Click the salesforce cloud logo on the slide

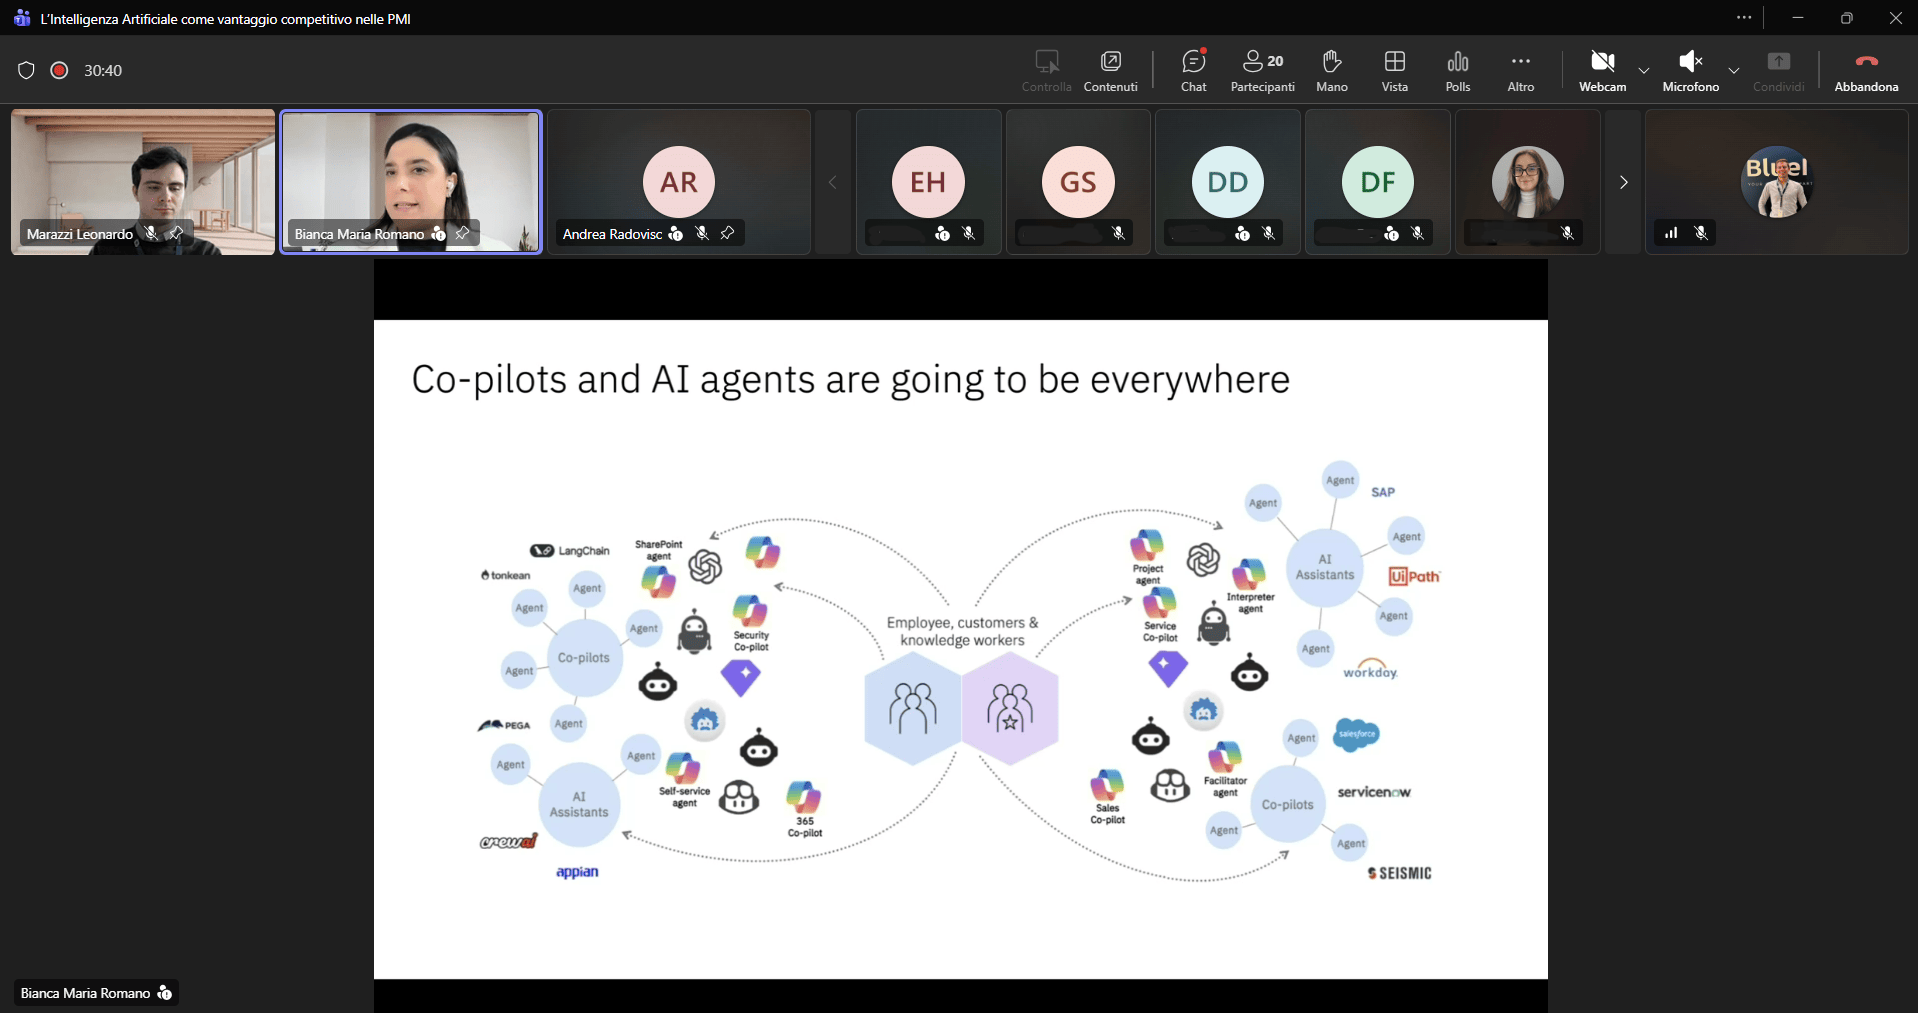[1357, 734]
